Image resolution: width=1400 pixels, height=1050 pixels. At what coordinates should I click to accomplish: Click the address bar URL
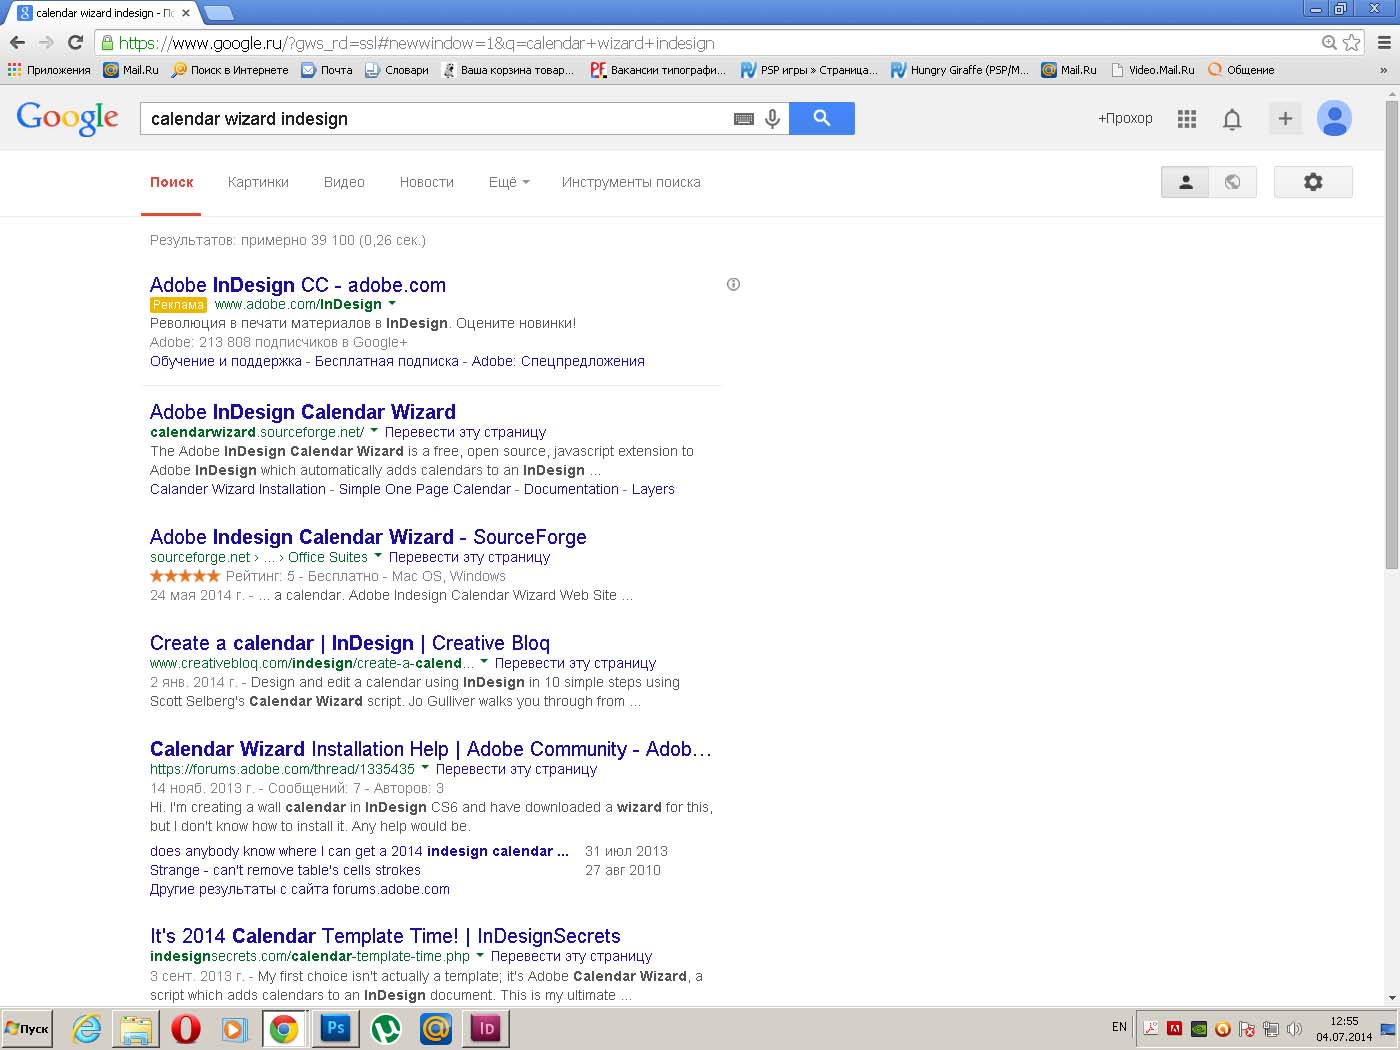point(417,43)
